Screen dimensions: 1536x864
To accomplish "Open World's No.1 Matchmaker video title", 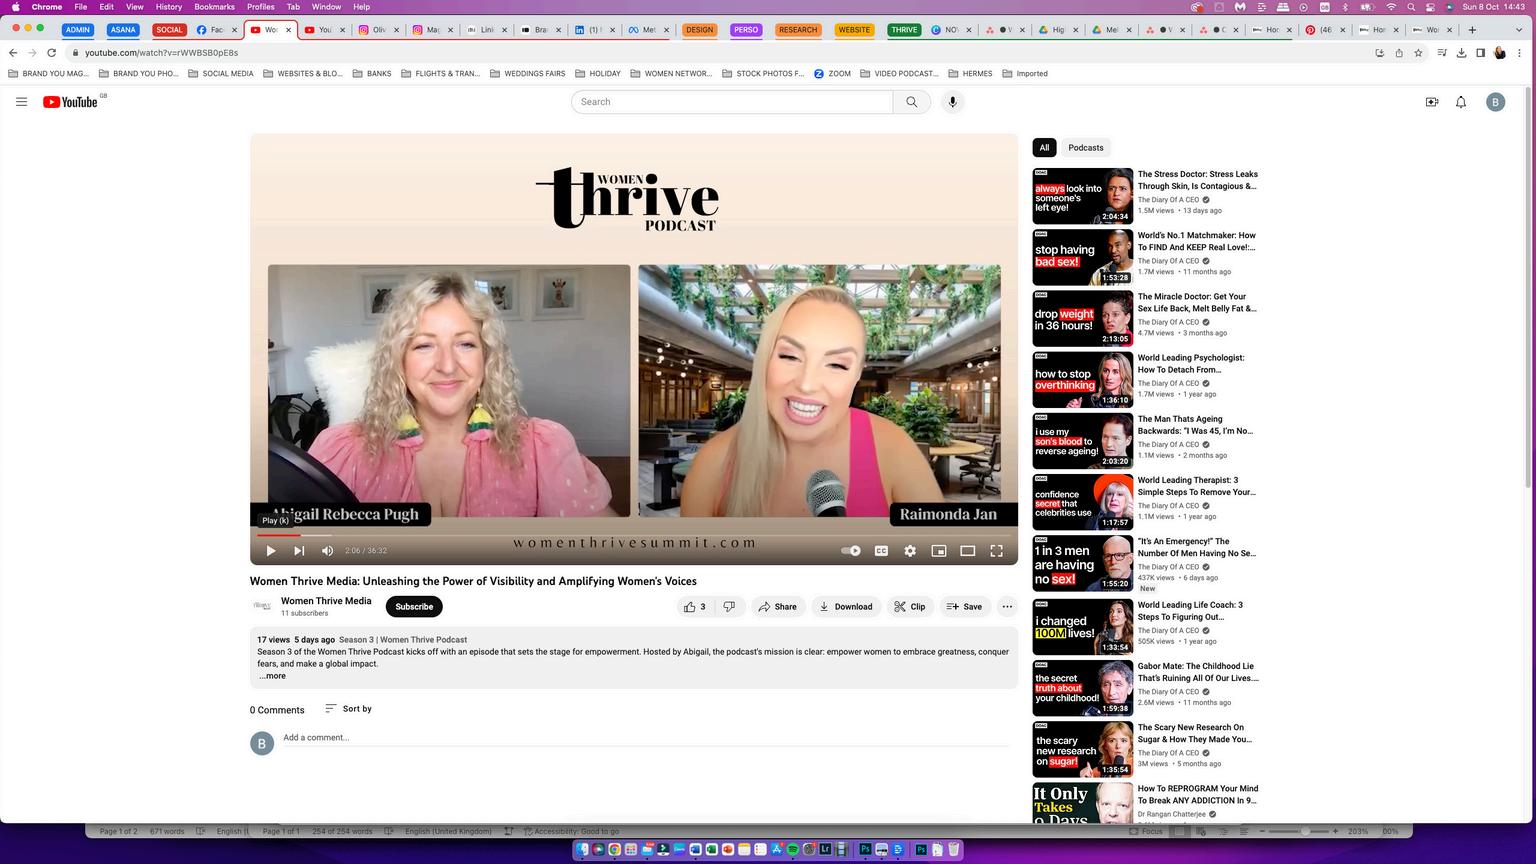I will (x=1197, y=241).
